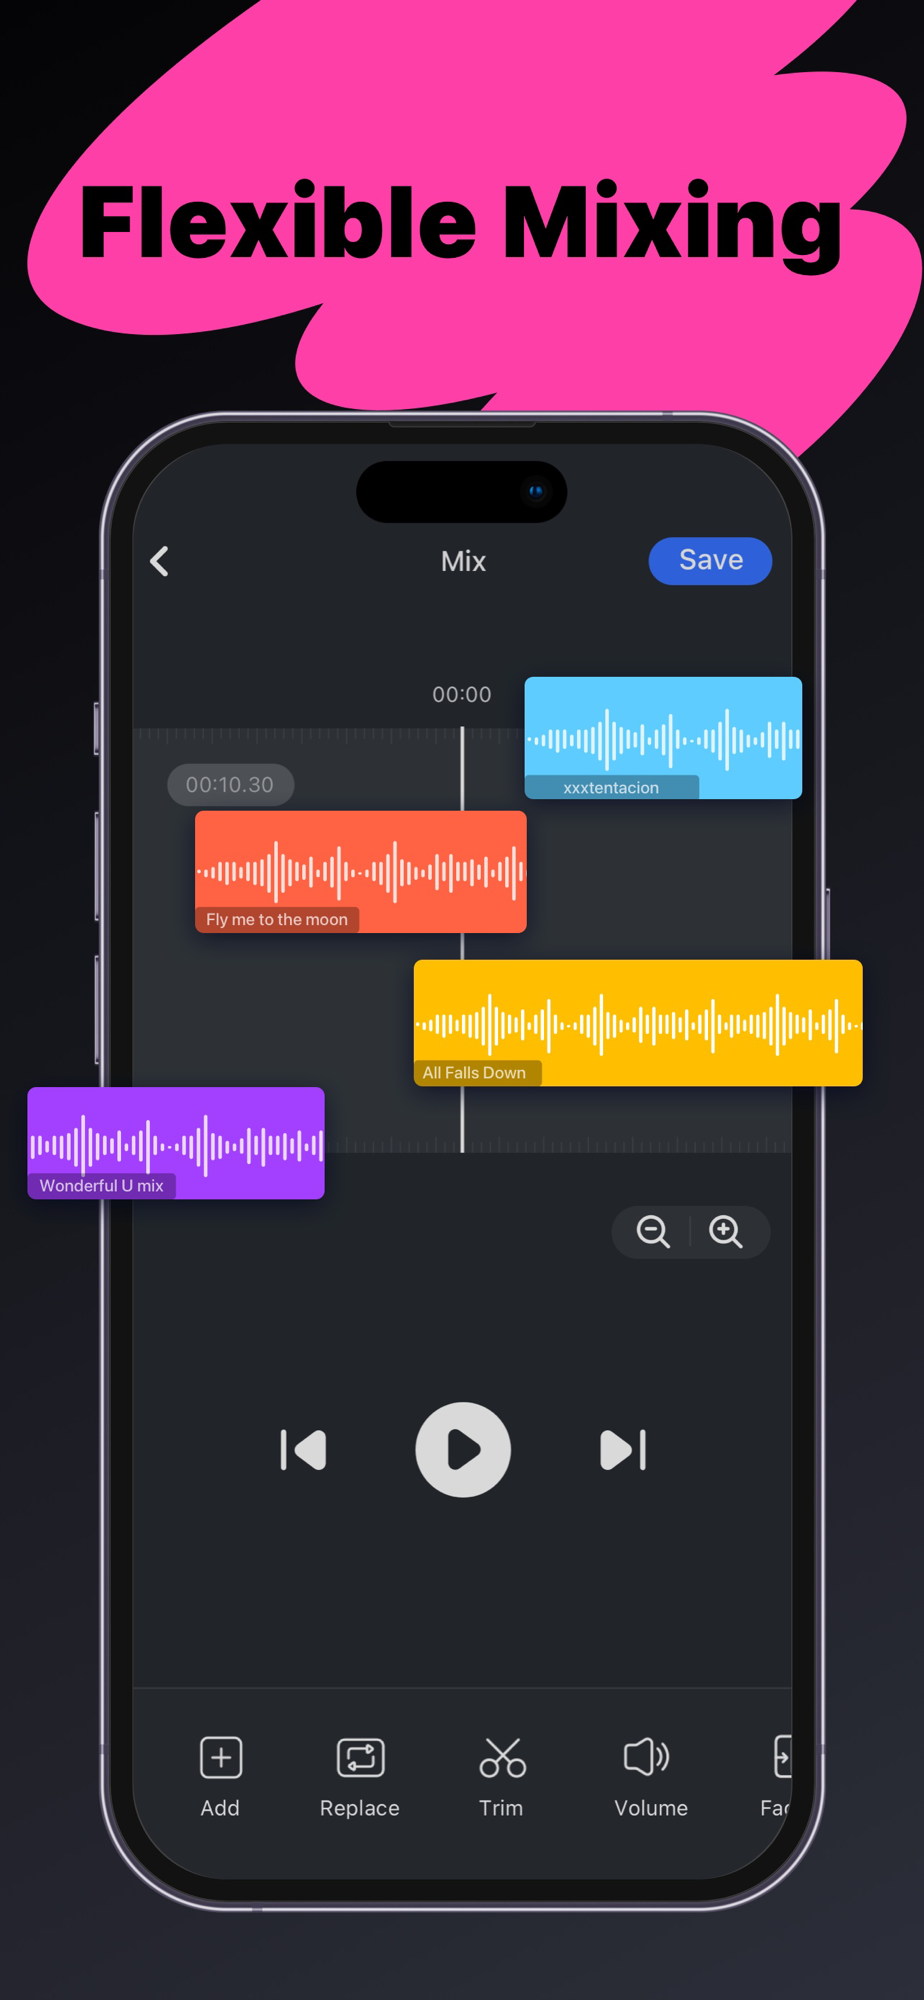
Task: Select the orange Fly me to the moon clip
Action: 361,872
